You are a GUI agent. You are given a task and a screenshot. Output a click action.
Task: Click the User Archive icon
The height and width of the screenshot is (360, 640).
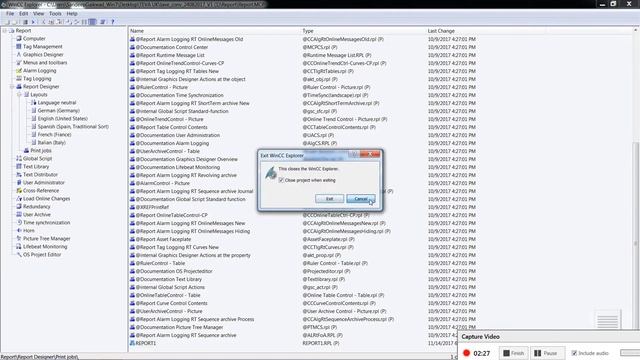point(19,215)
